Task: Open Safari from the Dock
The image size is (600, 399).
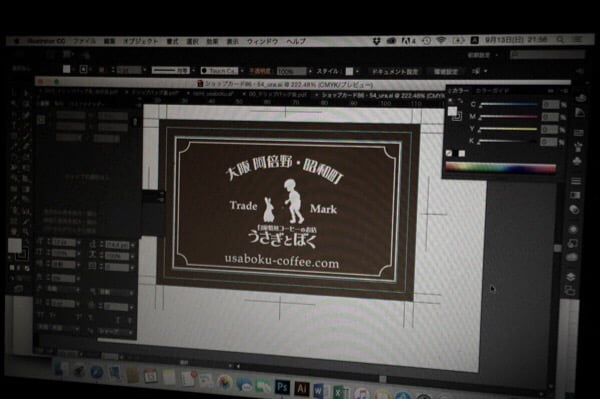Action: [96, 371]
